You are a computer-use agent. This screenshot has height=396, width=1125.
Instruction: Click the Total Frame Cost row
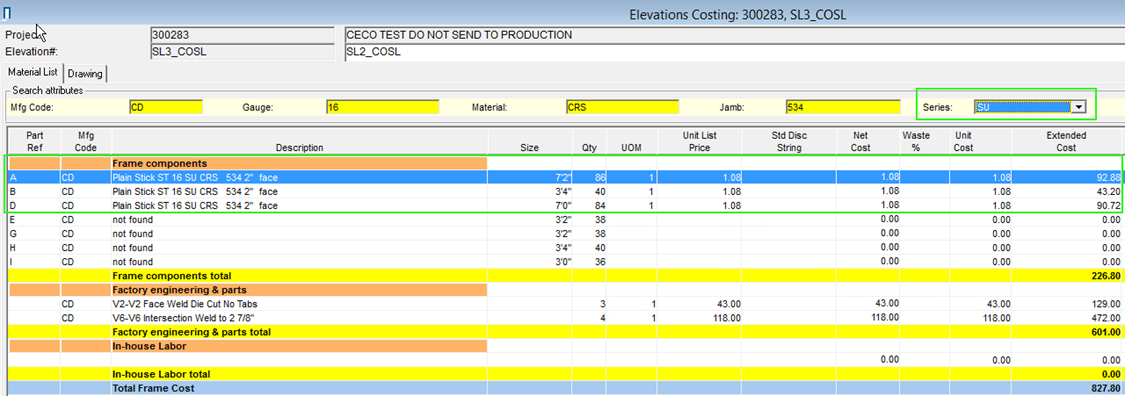tap(564, 388)
